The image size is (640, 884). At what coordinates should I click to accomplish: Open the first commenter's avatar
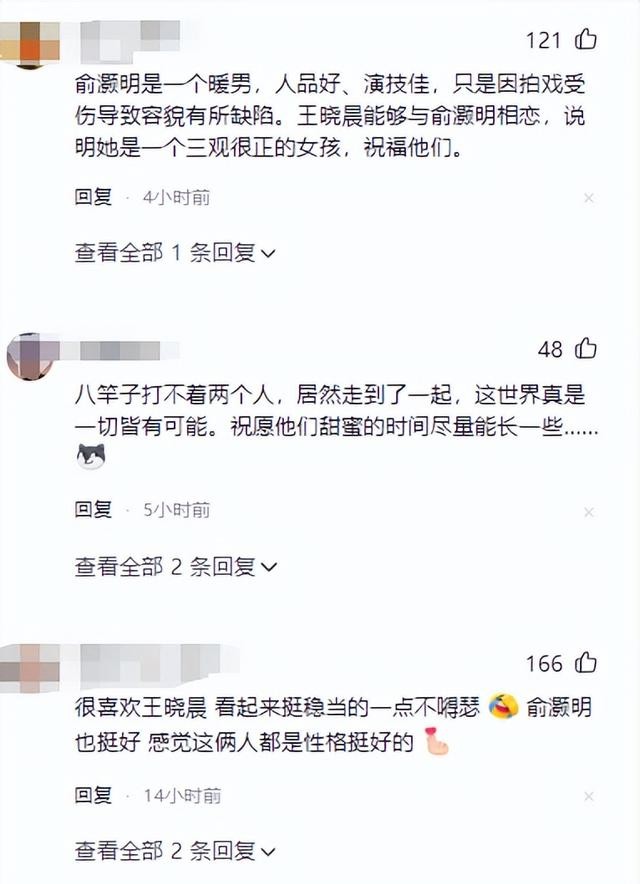coord(29,44)
